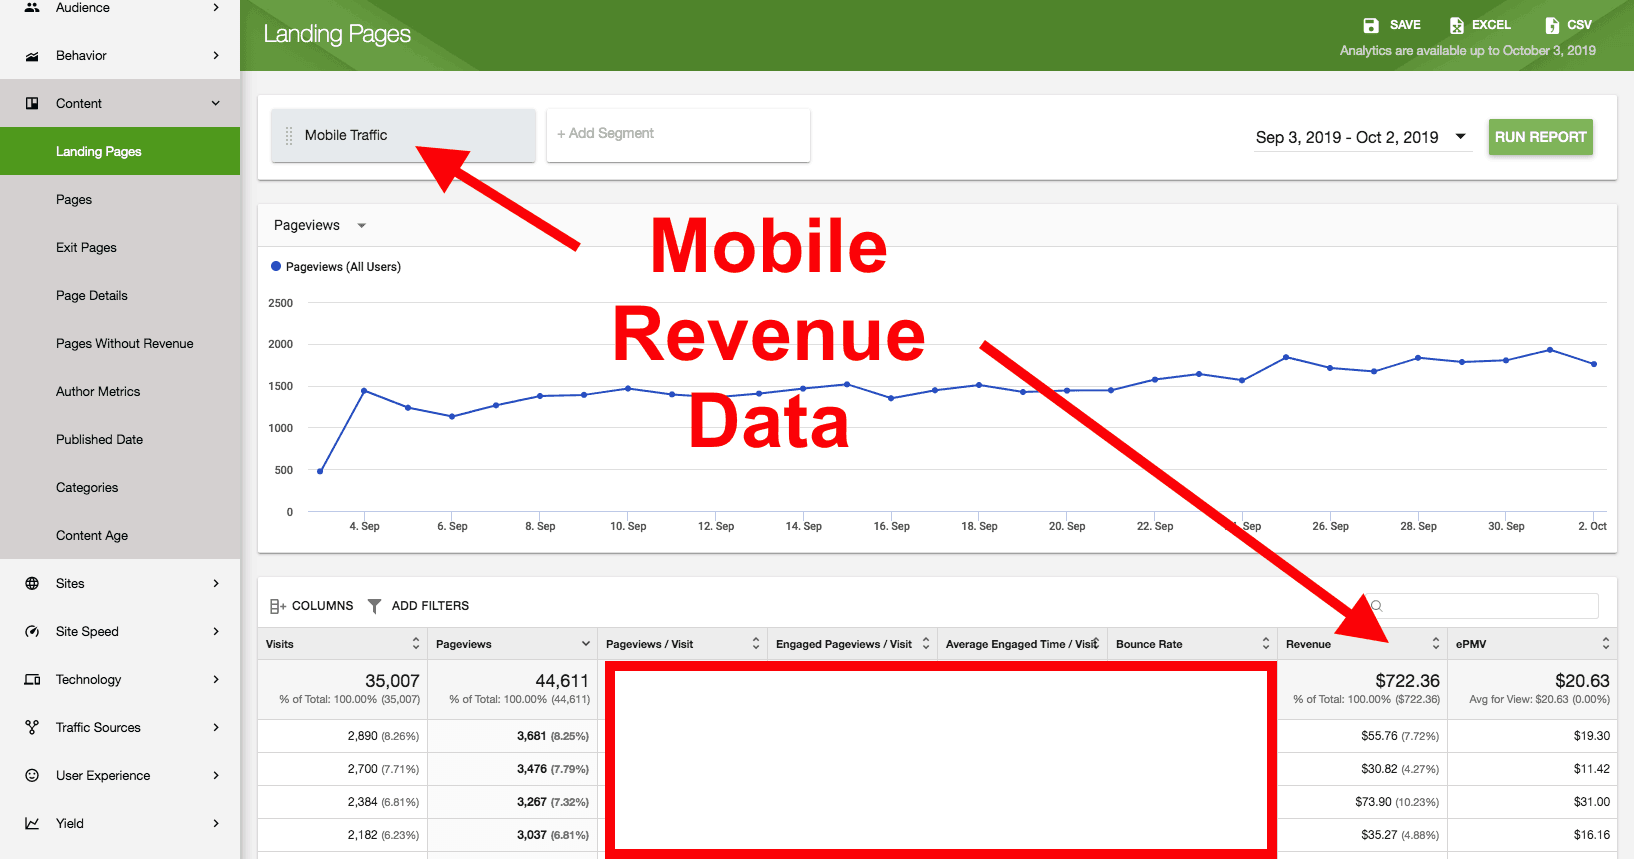Click the Content panel icon
Viewport: 1634px width, 859px height.
(x=32, y=103)
